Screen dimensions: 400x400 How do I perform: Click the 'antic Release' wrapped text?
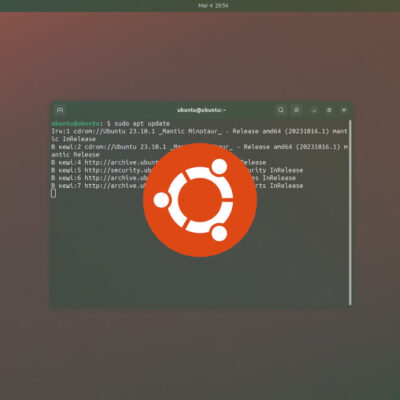[x=75, y=155]
